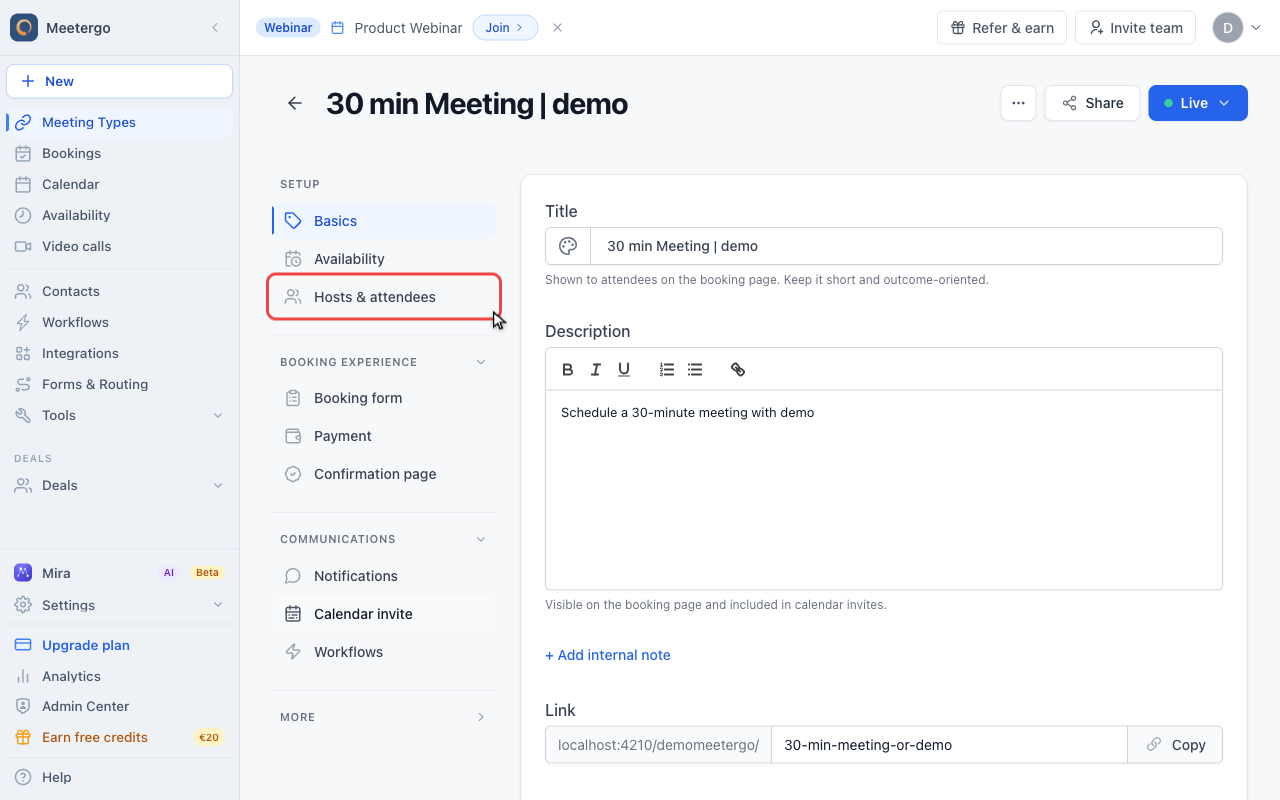Go back with the left arrow
The width and height of the screenshot is (1280, 800).
click(295, 103)
